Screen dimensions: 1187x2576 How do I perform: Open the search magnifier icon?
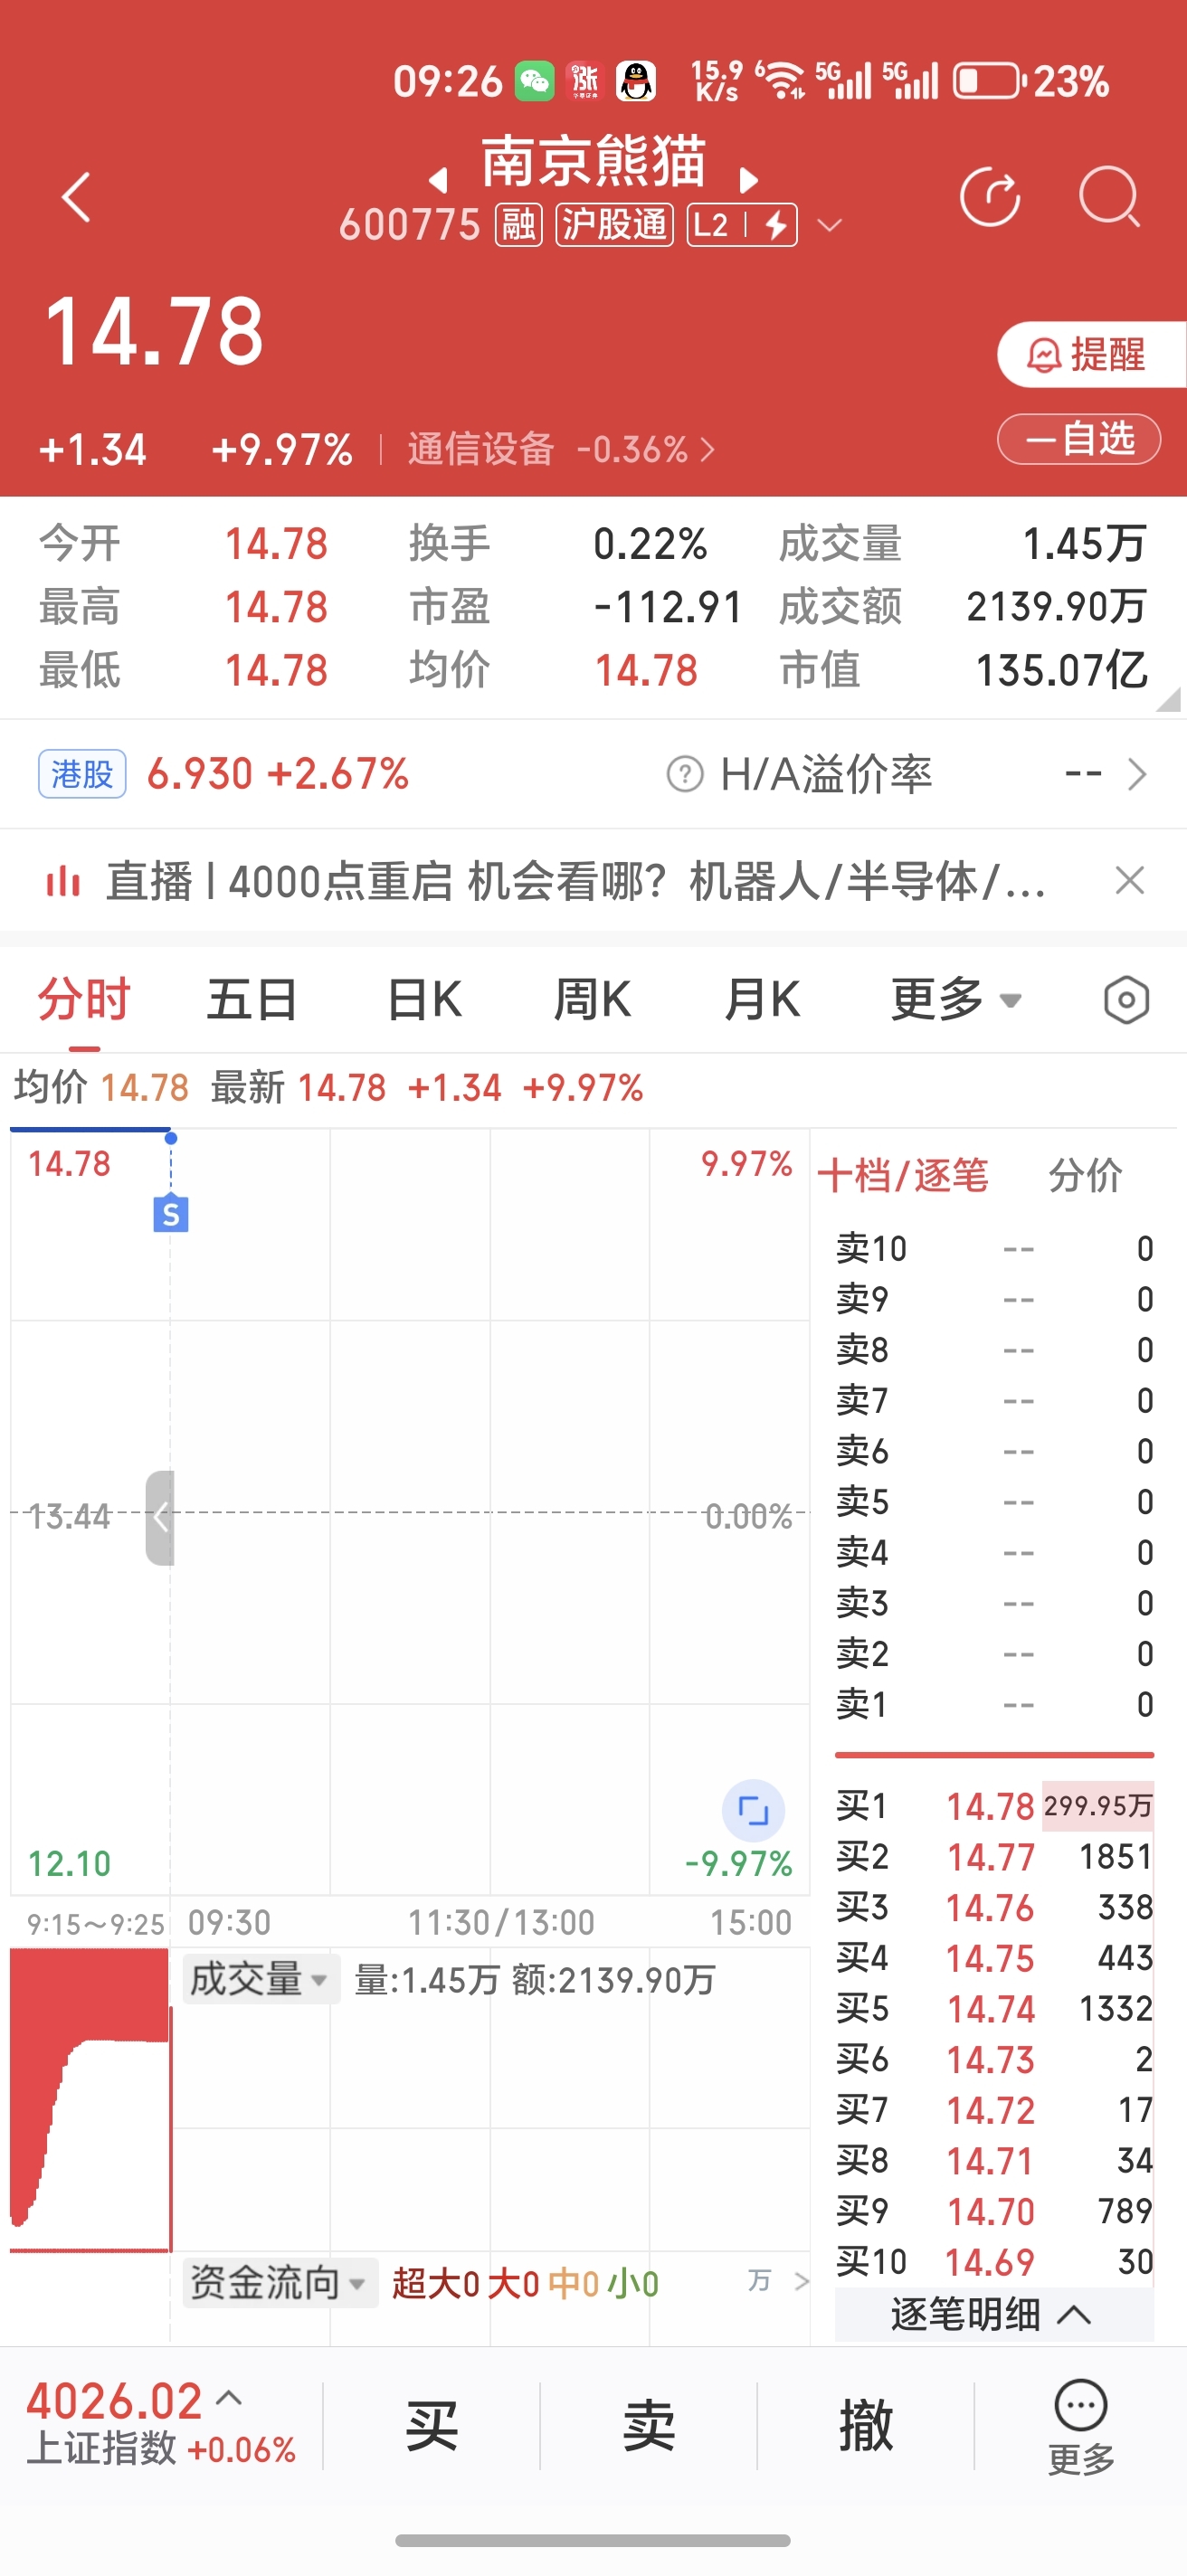1110,196
